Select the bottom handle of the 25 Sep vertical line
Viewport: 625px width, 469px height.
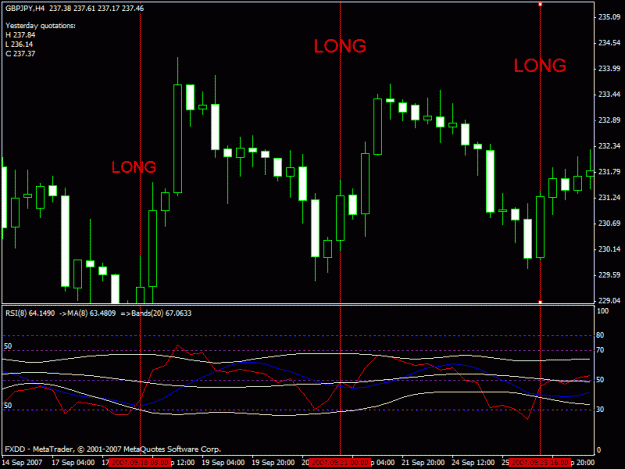pyautogui.click(x=540, y=302)
